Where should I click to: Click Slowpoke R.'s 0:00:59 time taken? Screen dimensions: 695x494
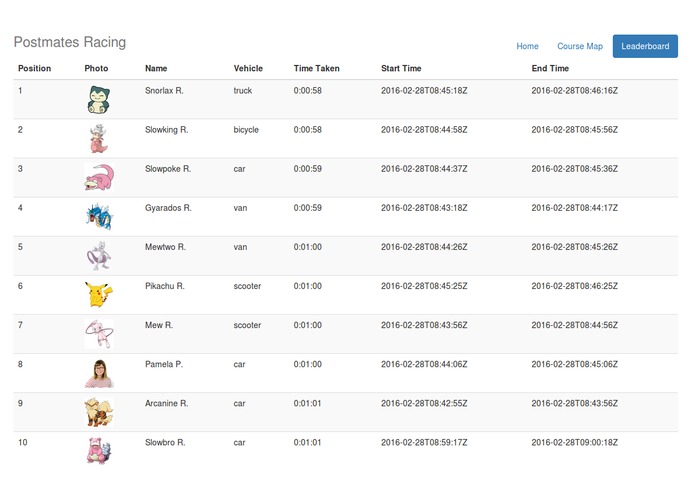[308, 169]
